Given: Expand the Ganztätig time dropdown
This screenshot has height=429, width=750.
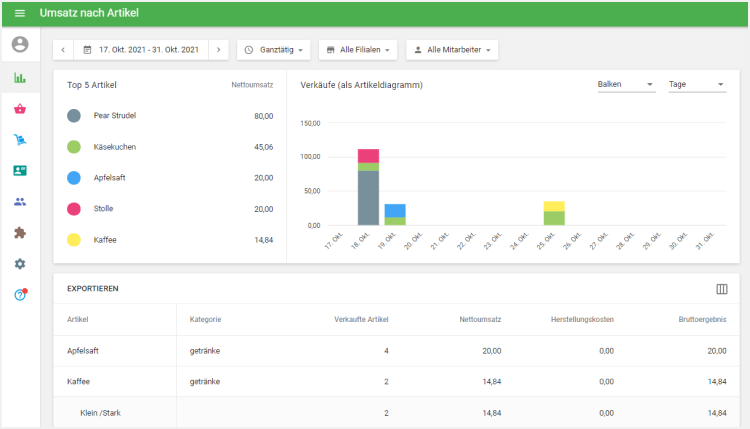Looking at the screenshot, I should click(275, 49).
